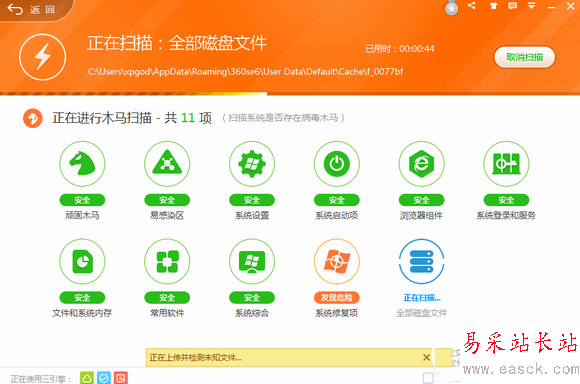
Task: Select the 常用软件 apps icon
Action: pos(167,262)
